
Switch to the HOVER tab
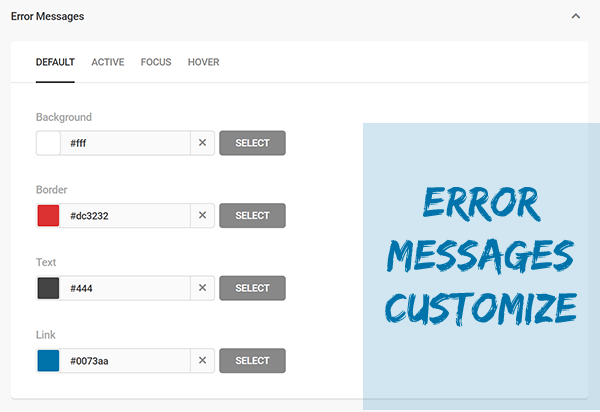point(204,62)
